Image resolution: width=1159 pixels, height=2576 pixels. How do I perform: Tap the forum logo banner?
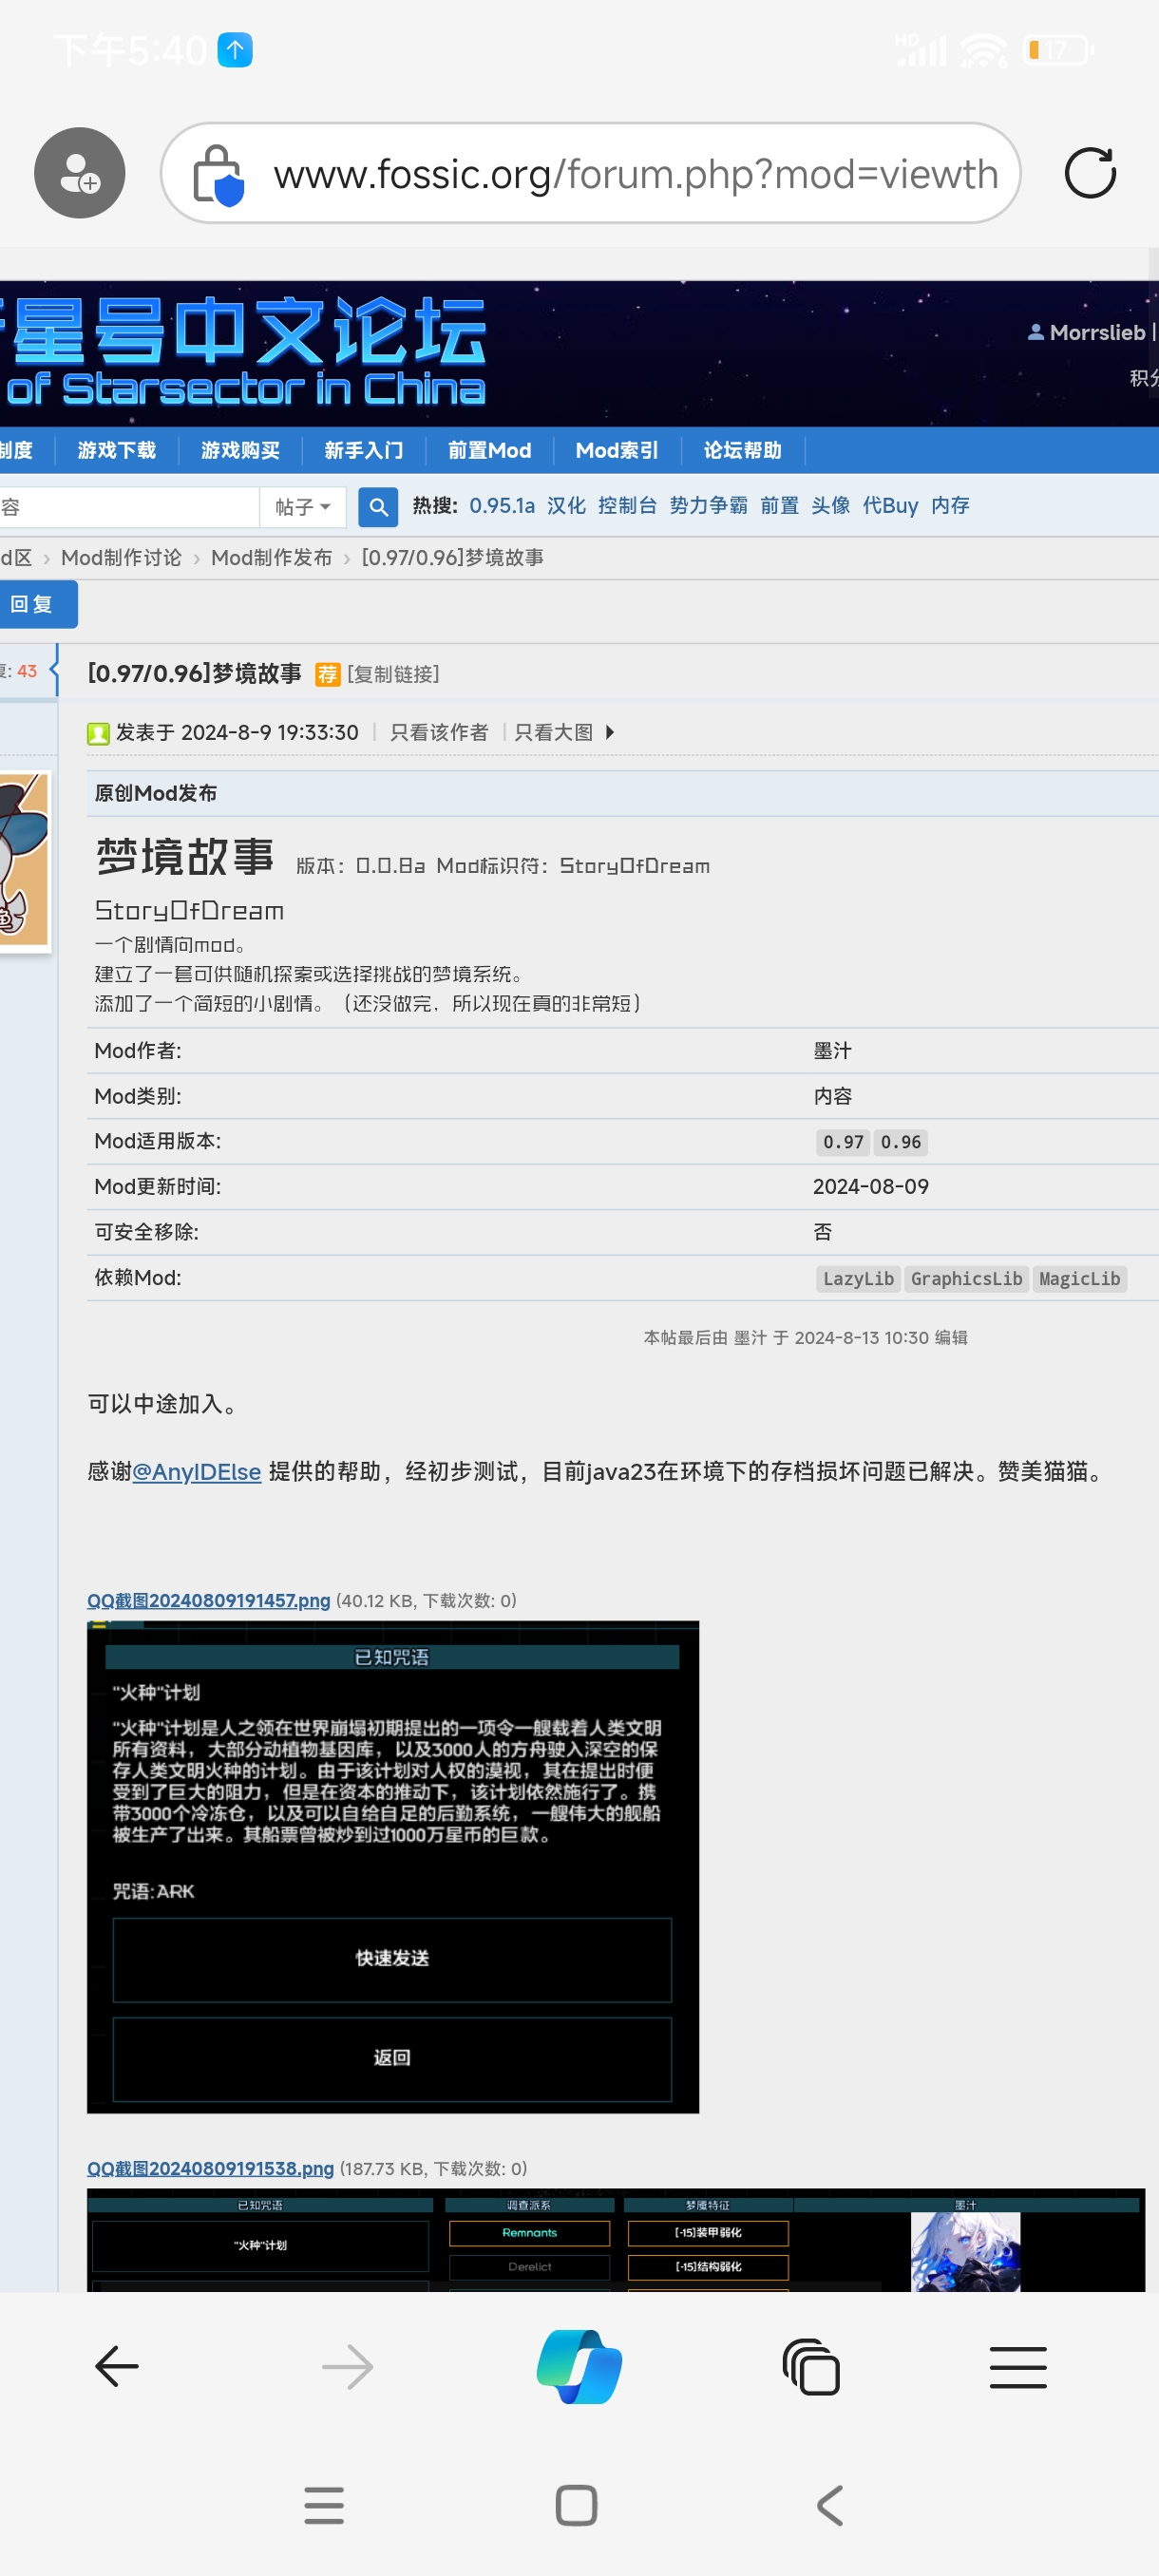pyautogui.click(x=243, y=353)
